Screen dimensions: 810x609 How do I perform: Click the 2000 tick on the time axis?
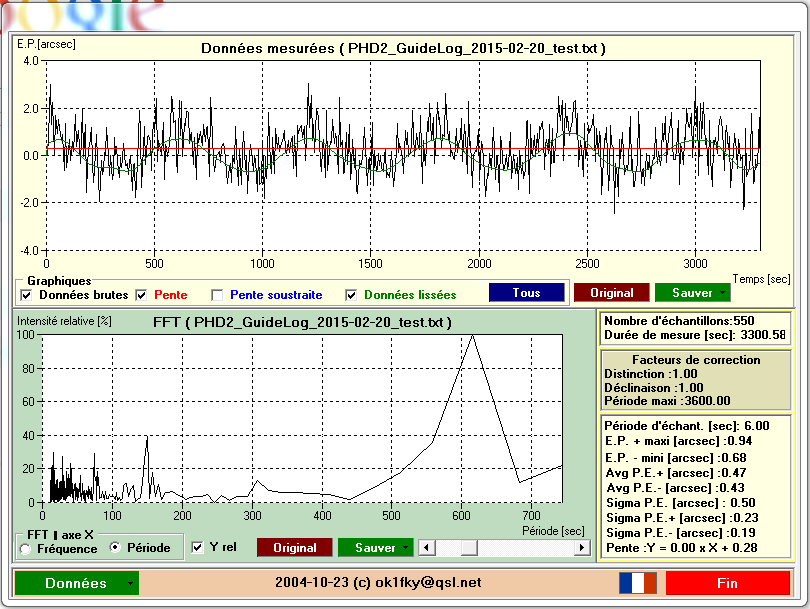[x=479, y=263]
